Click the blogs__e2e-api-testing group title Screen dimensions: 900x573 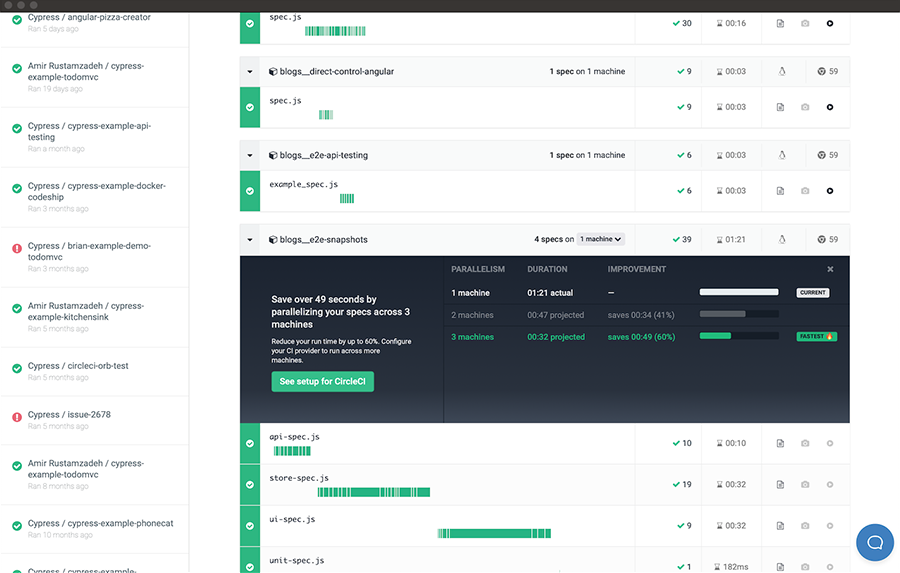324,155
